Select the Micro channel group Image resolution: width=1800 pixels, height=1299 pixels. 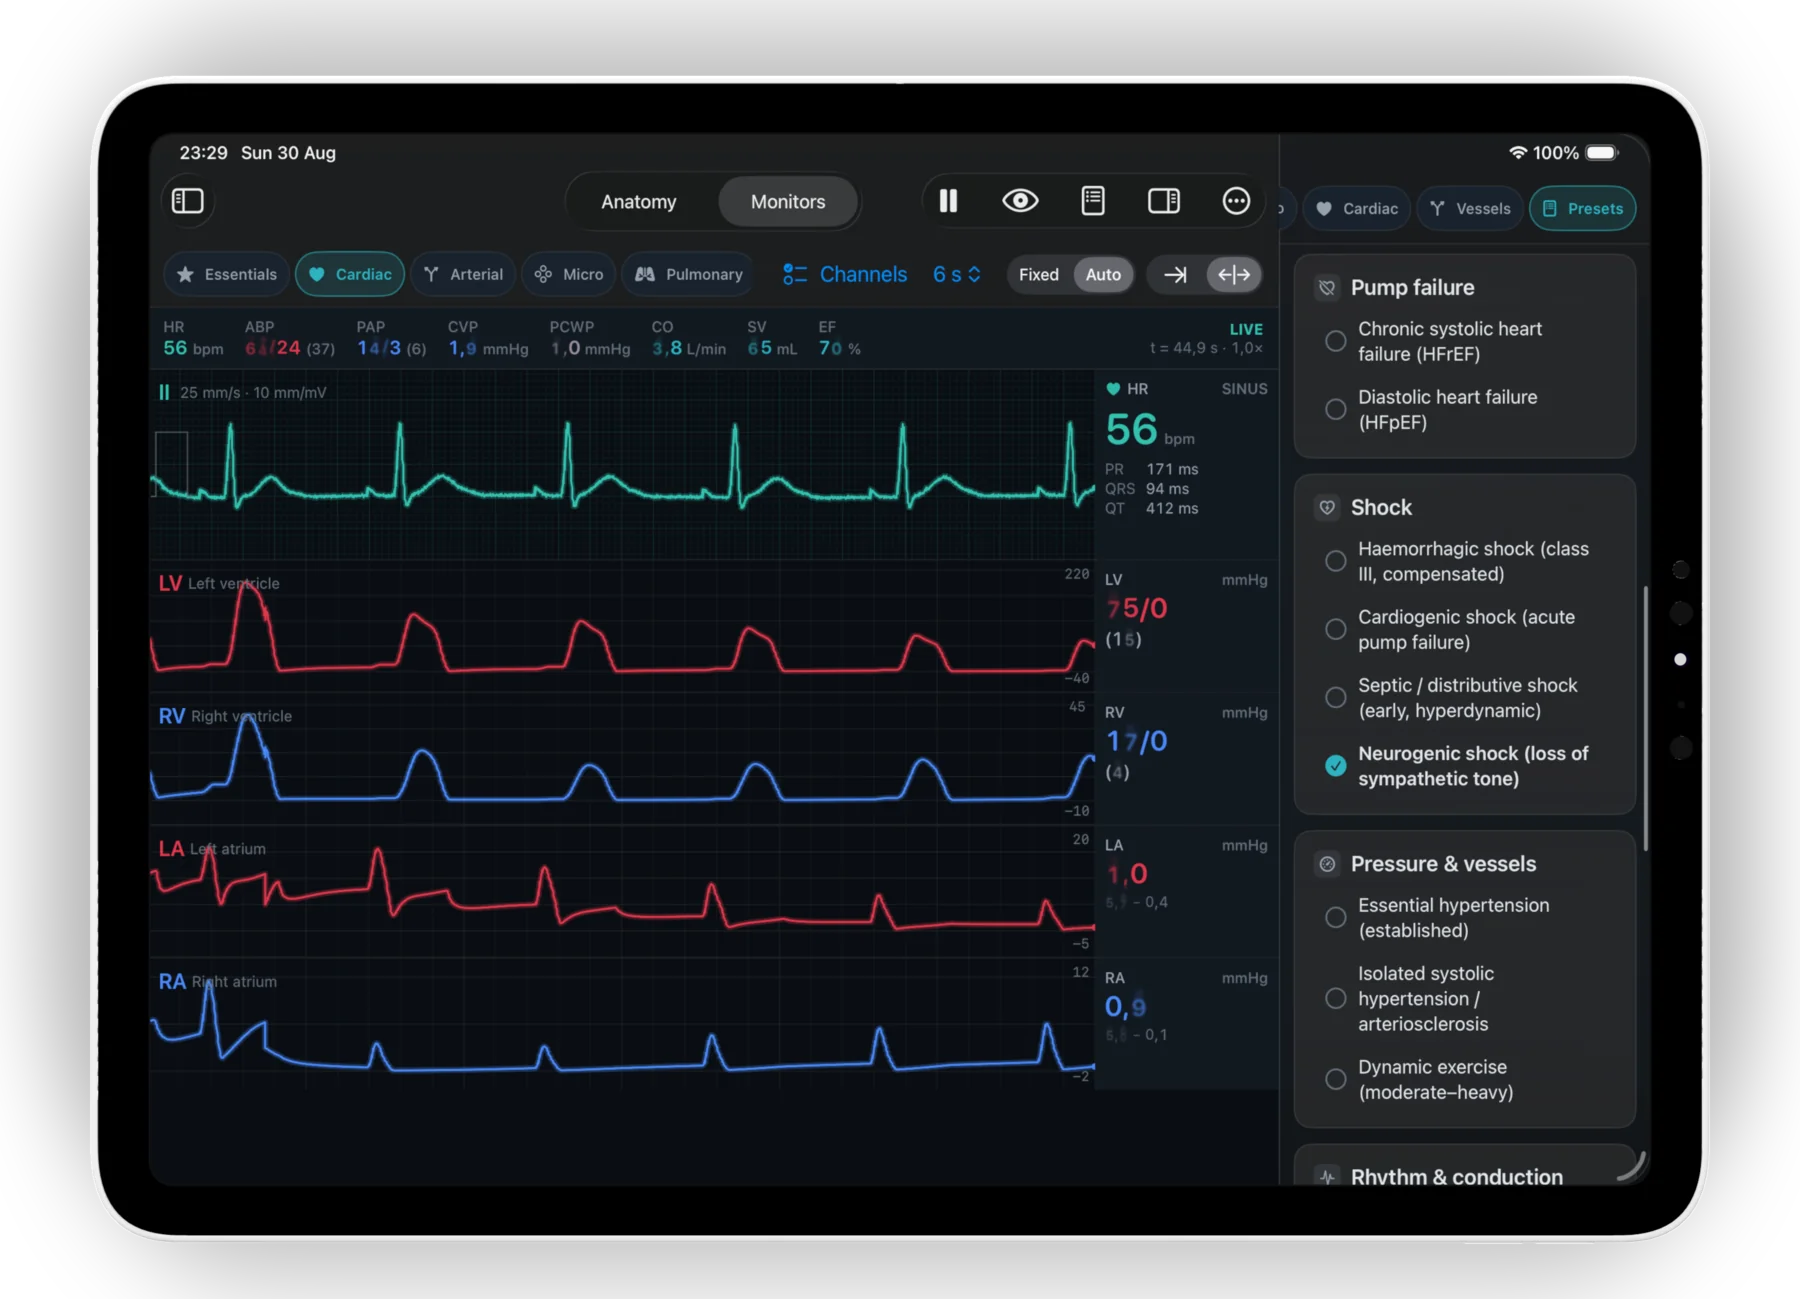click(x=569, y=274)
